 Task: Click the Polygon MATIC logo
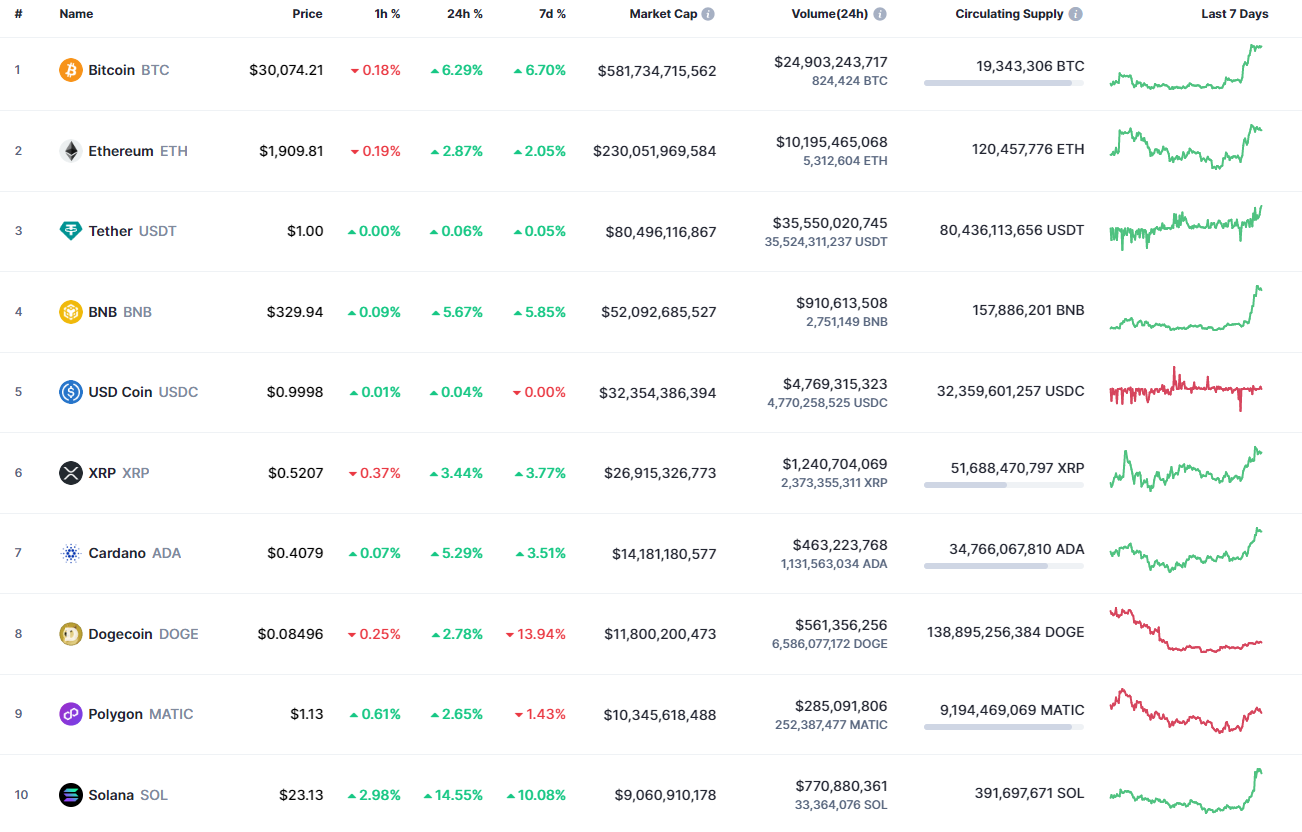68,714
